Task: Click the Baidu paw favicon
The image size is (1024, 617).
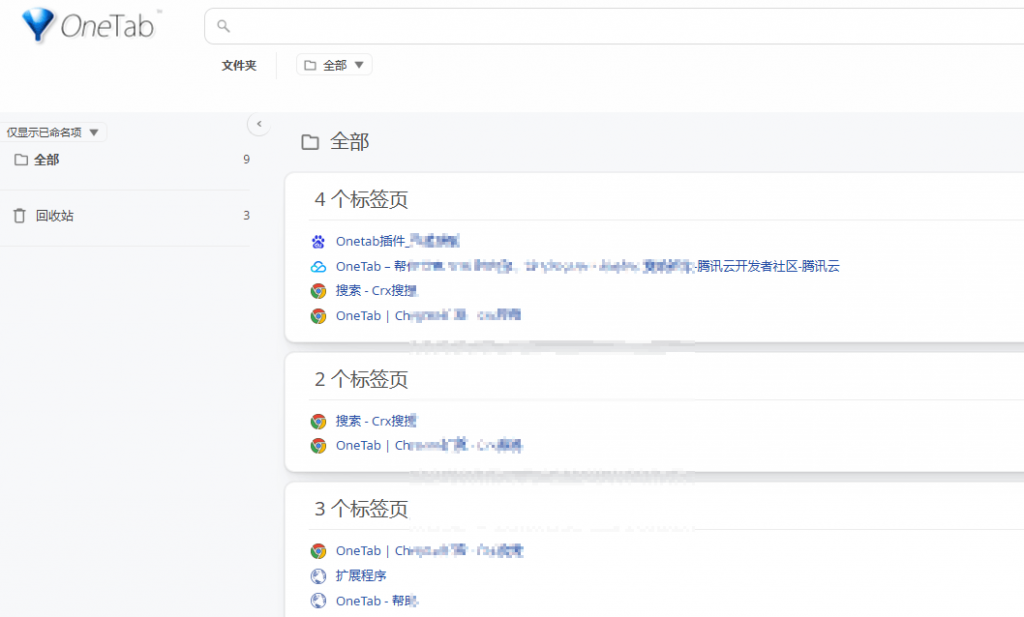Action: [x=318, y=241]
